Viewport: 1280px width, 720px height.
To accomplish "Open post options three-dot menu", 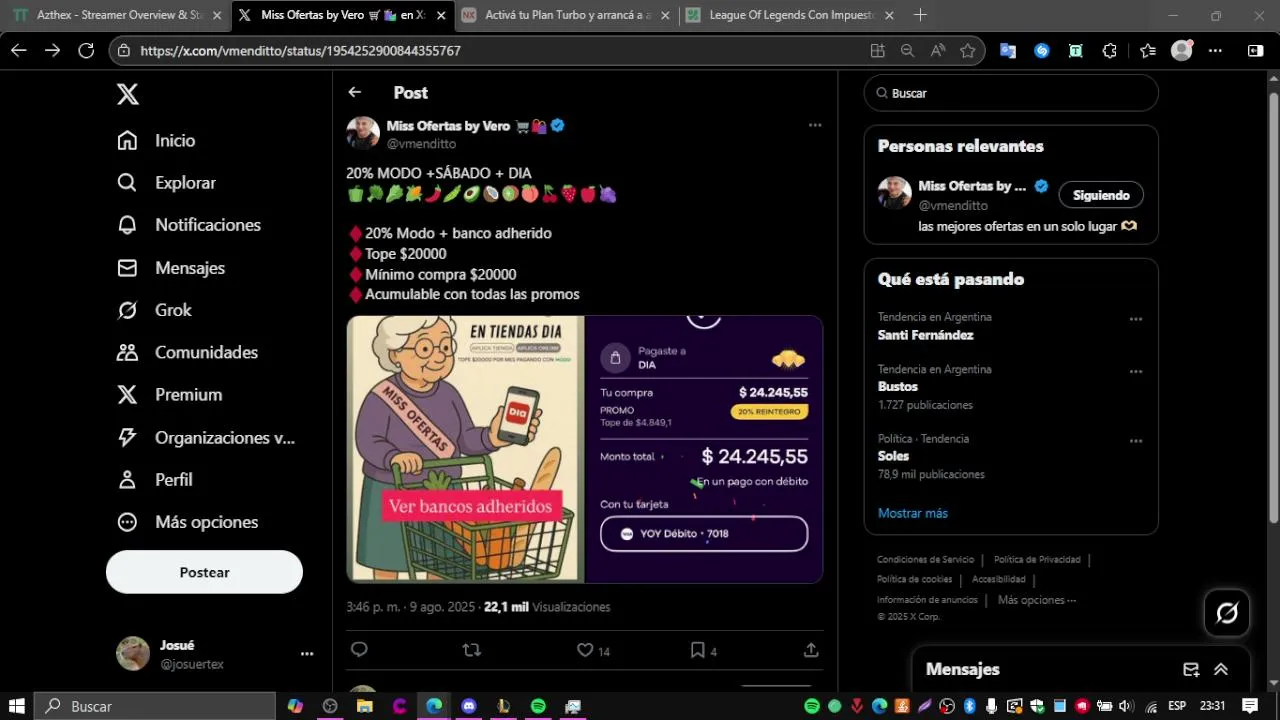I will (815, 125).
